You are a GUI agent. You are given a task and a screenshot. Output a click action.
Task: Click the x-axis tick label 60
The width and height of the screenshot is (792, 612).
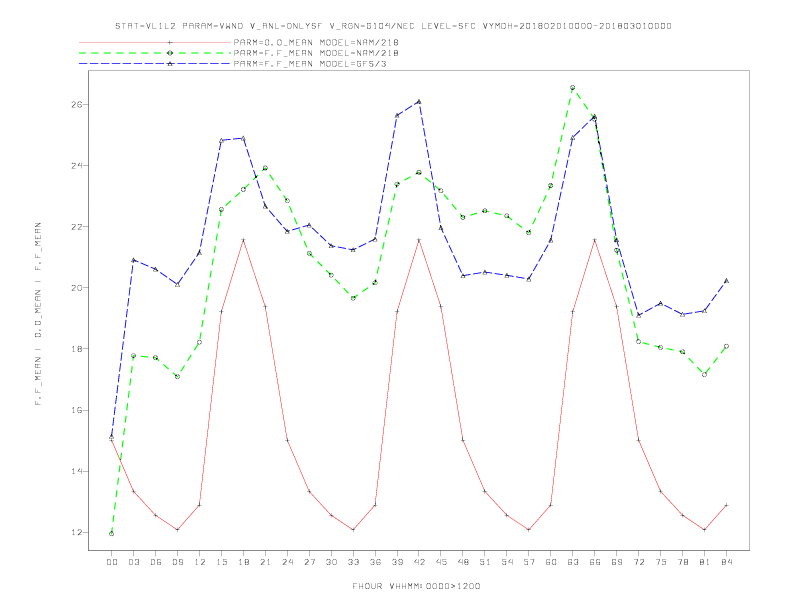coord(551,562)
